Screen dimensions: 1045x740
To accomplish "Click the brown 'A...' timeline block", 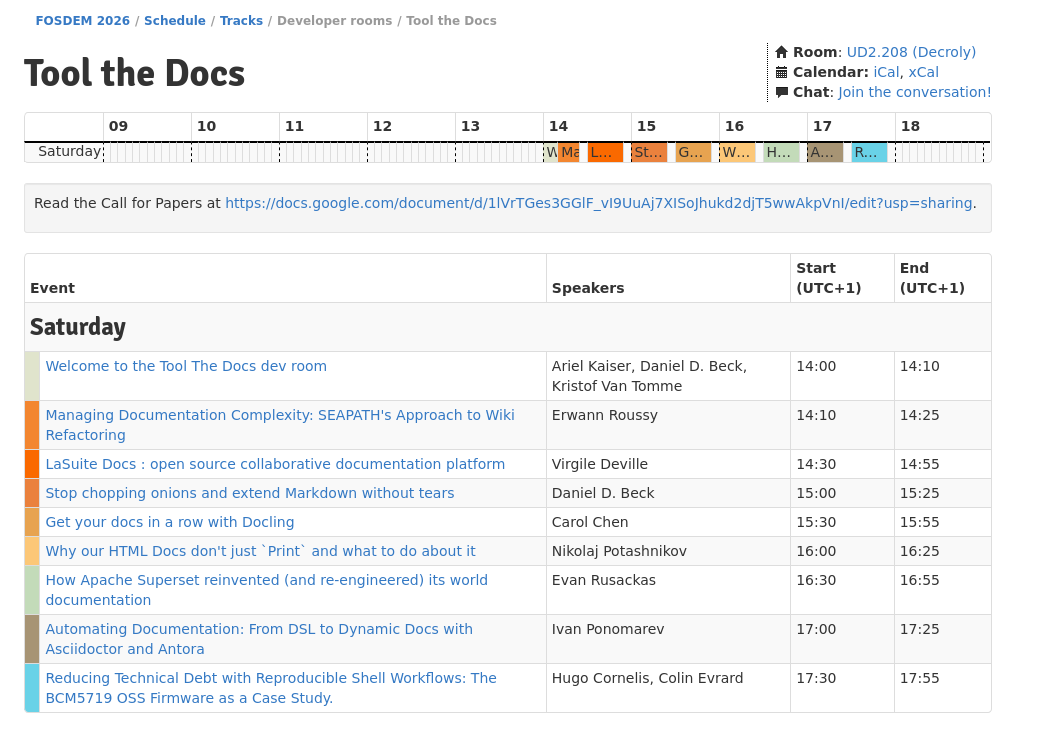I will pos(824,153).
